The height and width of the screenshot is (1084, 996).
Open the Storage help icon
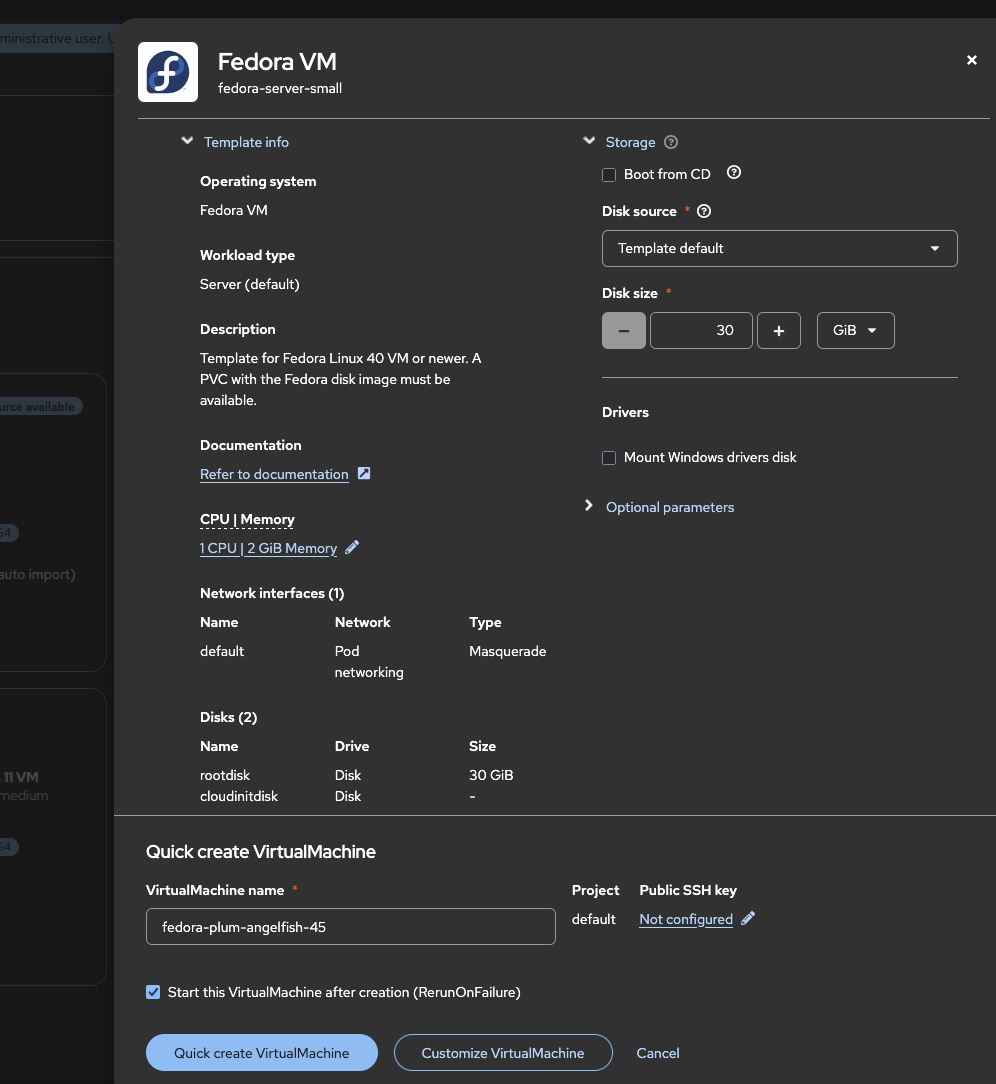coord(670,142)
